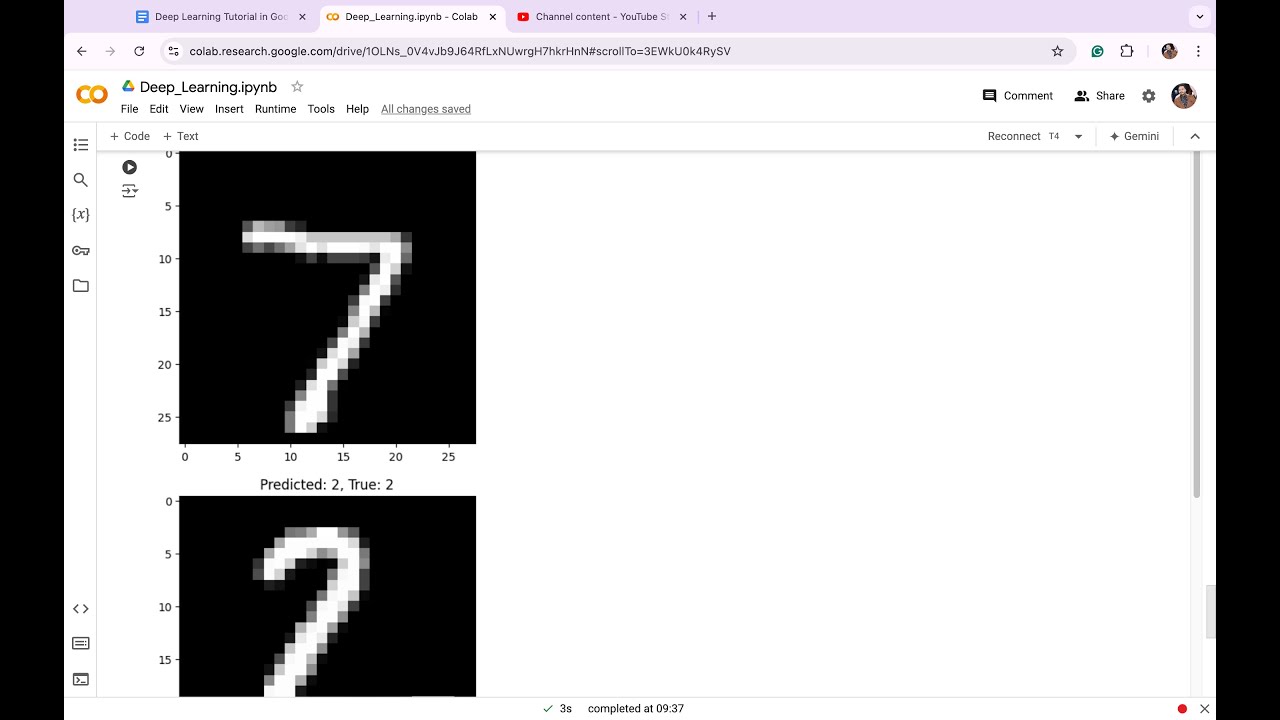Open the Edit menu
This screenshot has height=720, width=1280.
click(x=159, y=109)
